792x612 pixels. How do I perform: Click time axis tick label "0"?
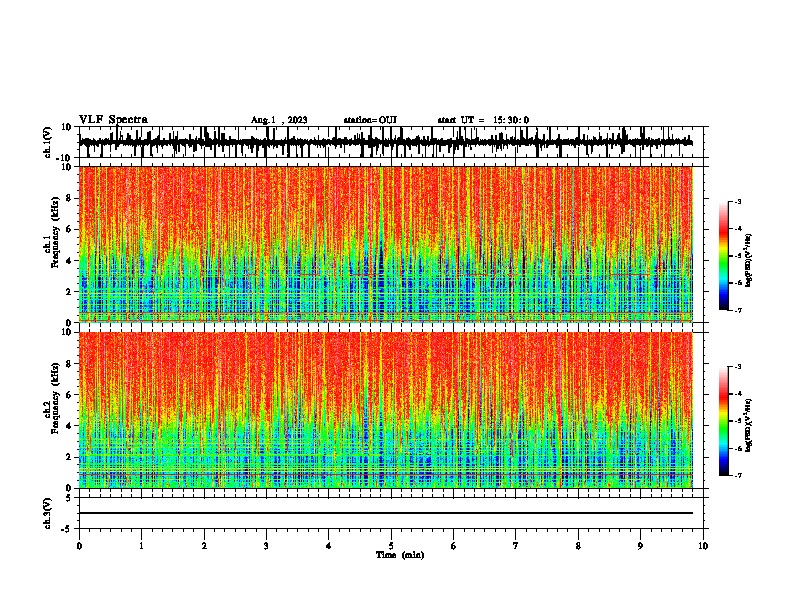pos(79,546)
